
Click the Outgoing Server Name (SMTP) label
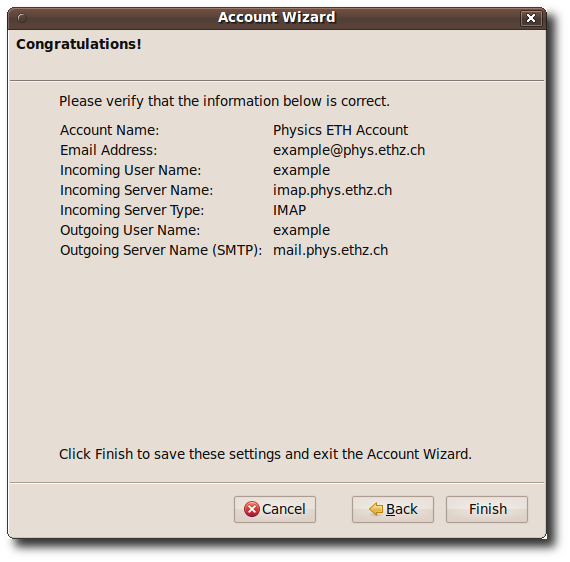point(161,250)
